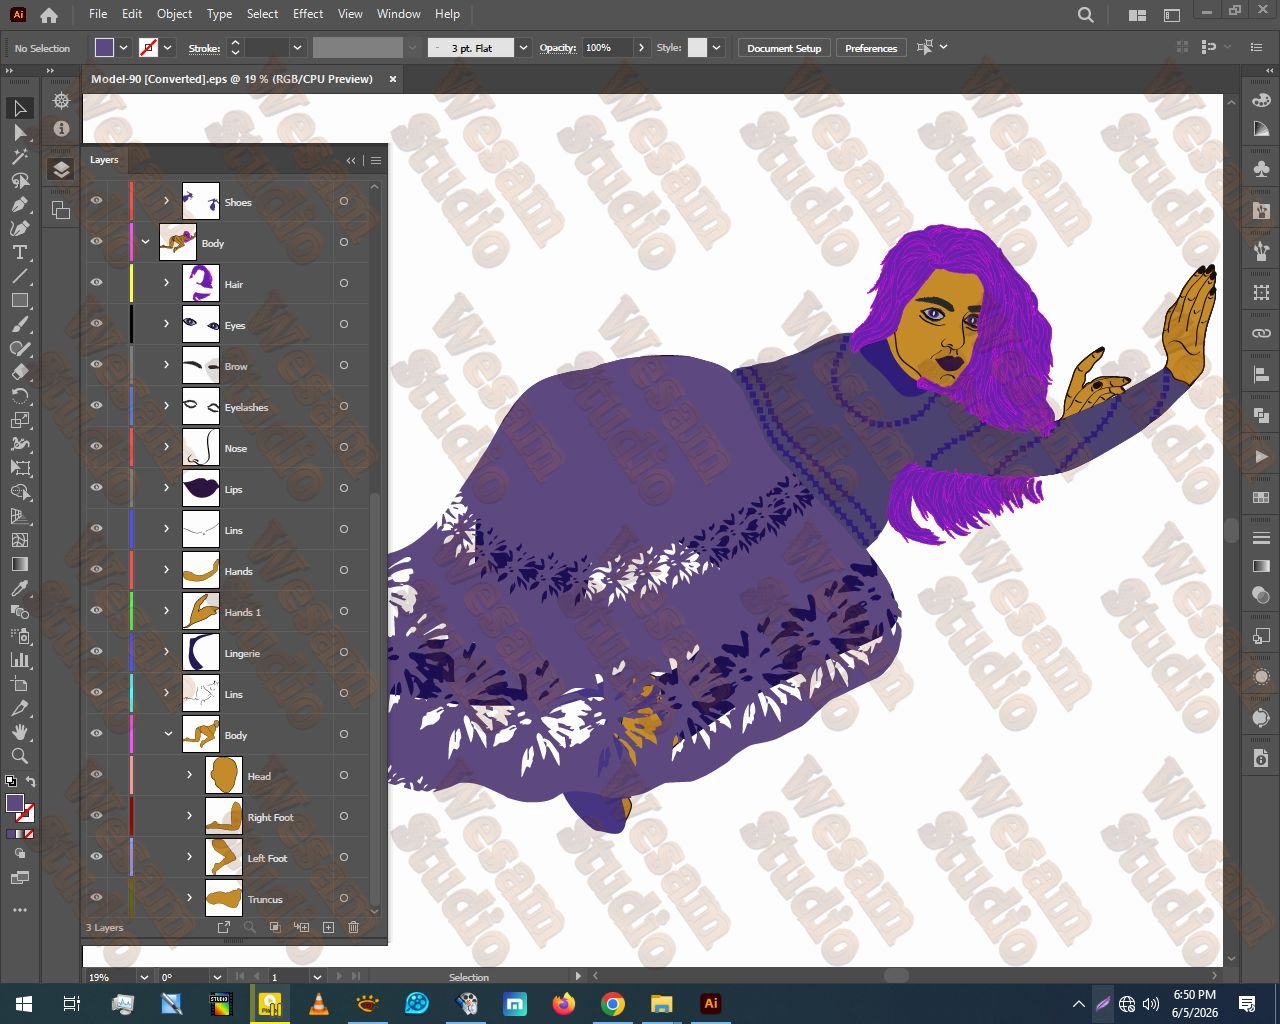Toggle visibility of the Nose layer

pyautogui.click(x=96, y=447)
